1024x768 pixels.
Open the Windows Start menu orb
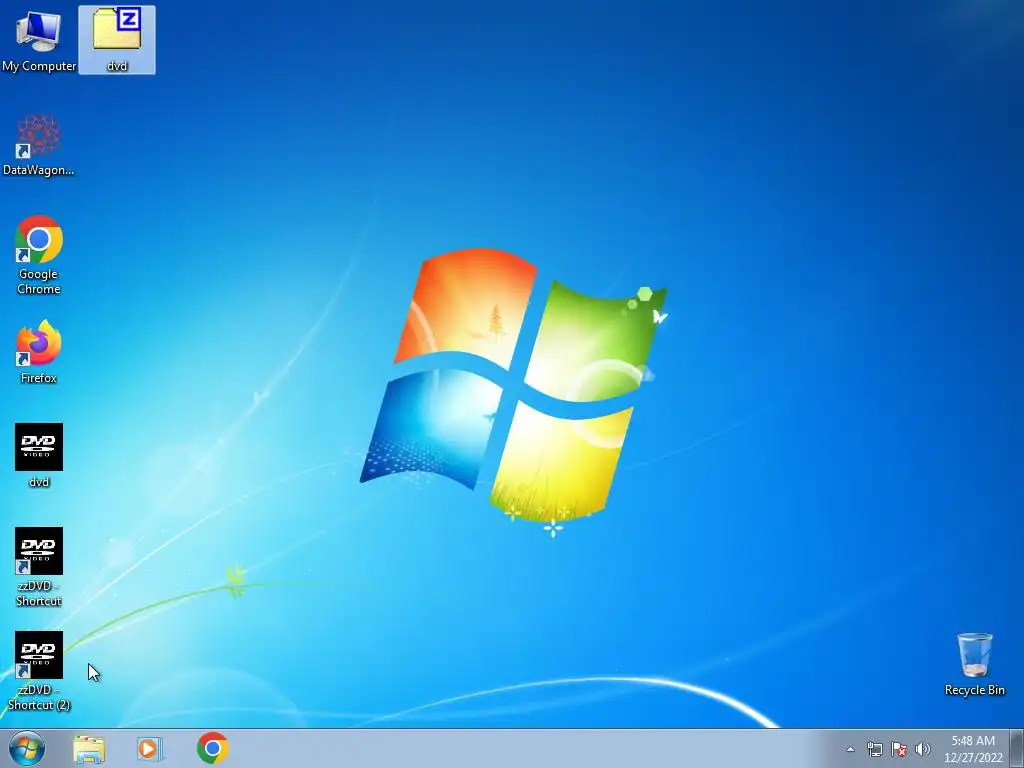(x=27, y=748)
